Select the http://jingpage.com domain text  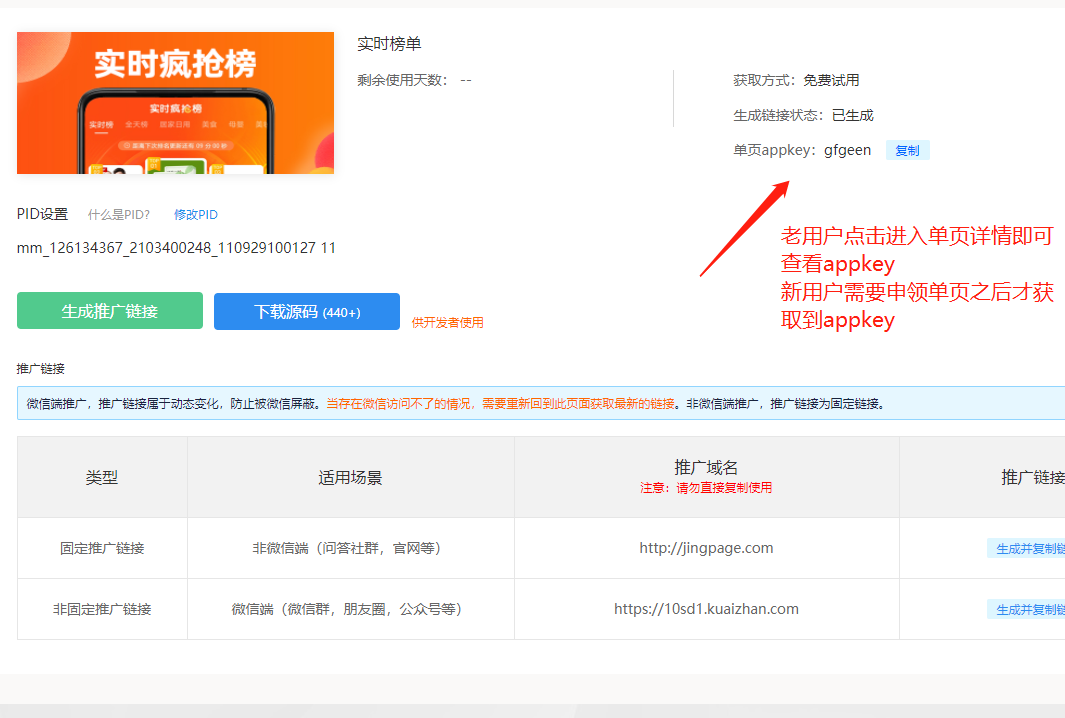pos(706,548)
